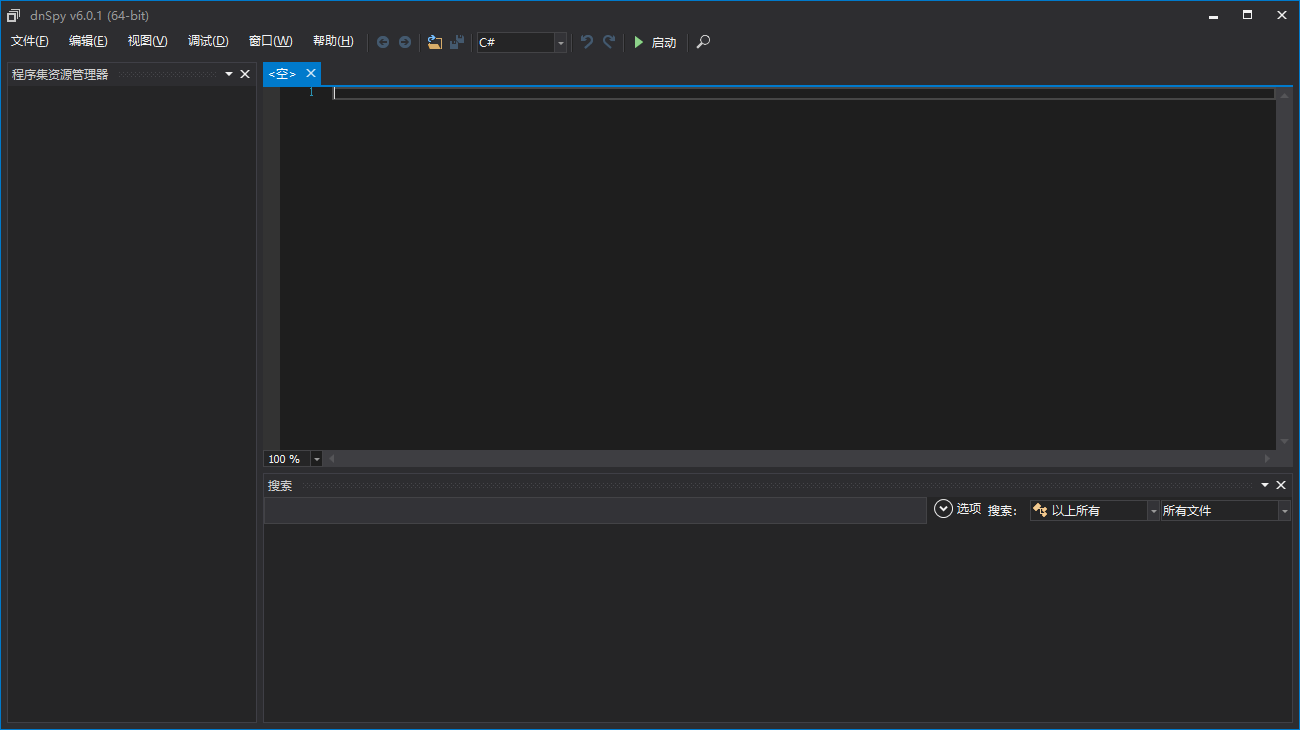Minimize the dnSpy window
The image size is (1300, 730).
tap(1213, 15)
